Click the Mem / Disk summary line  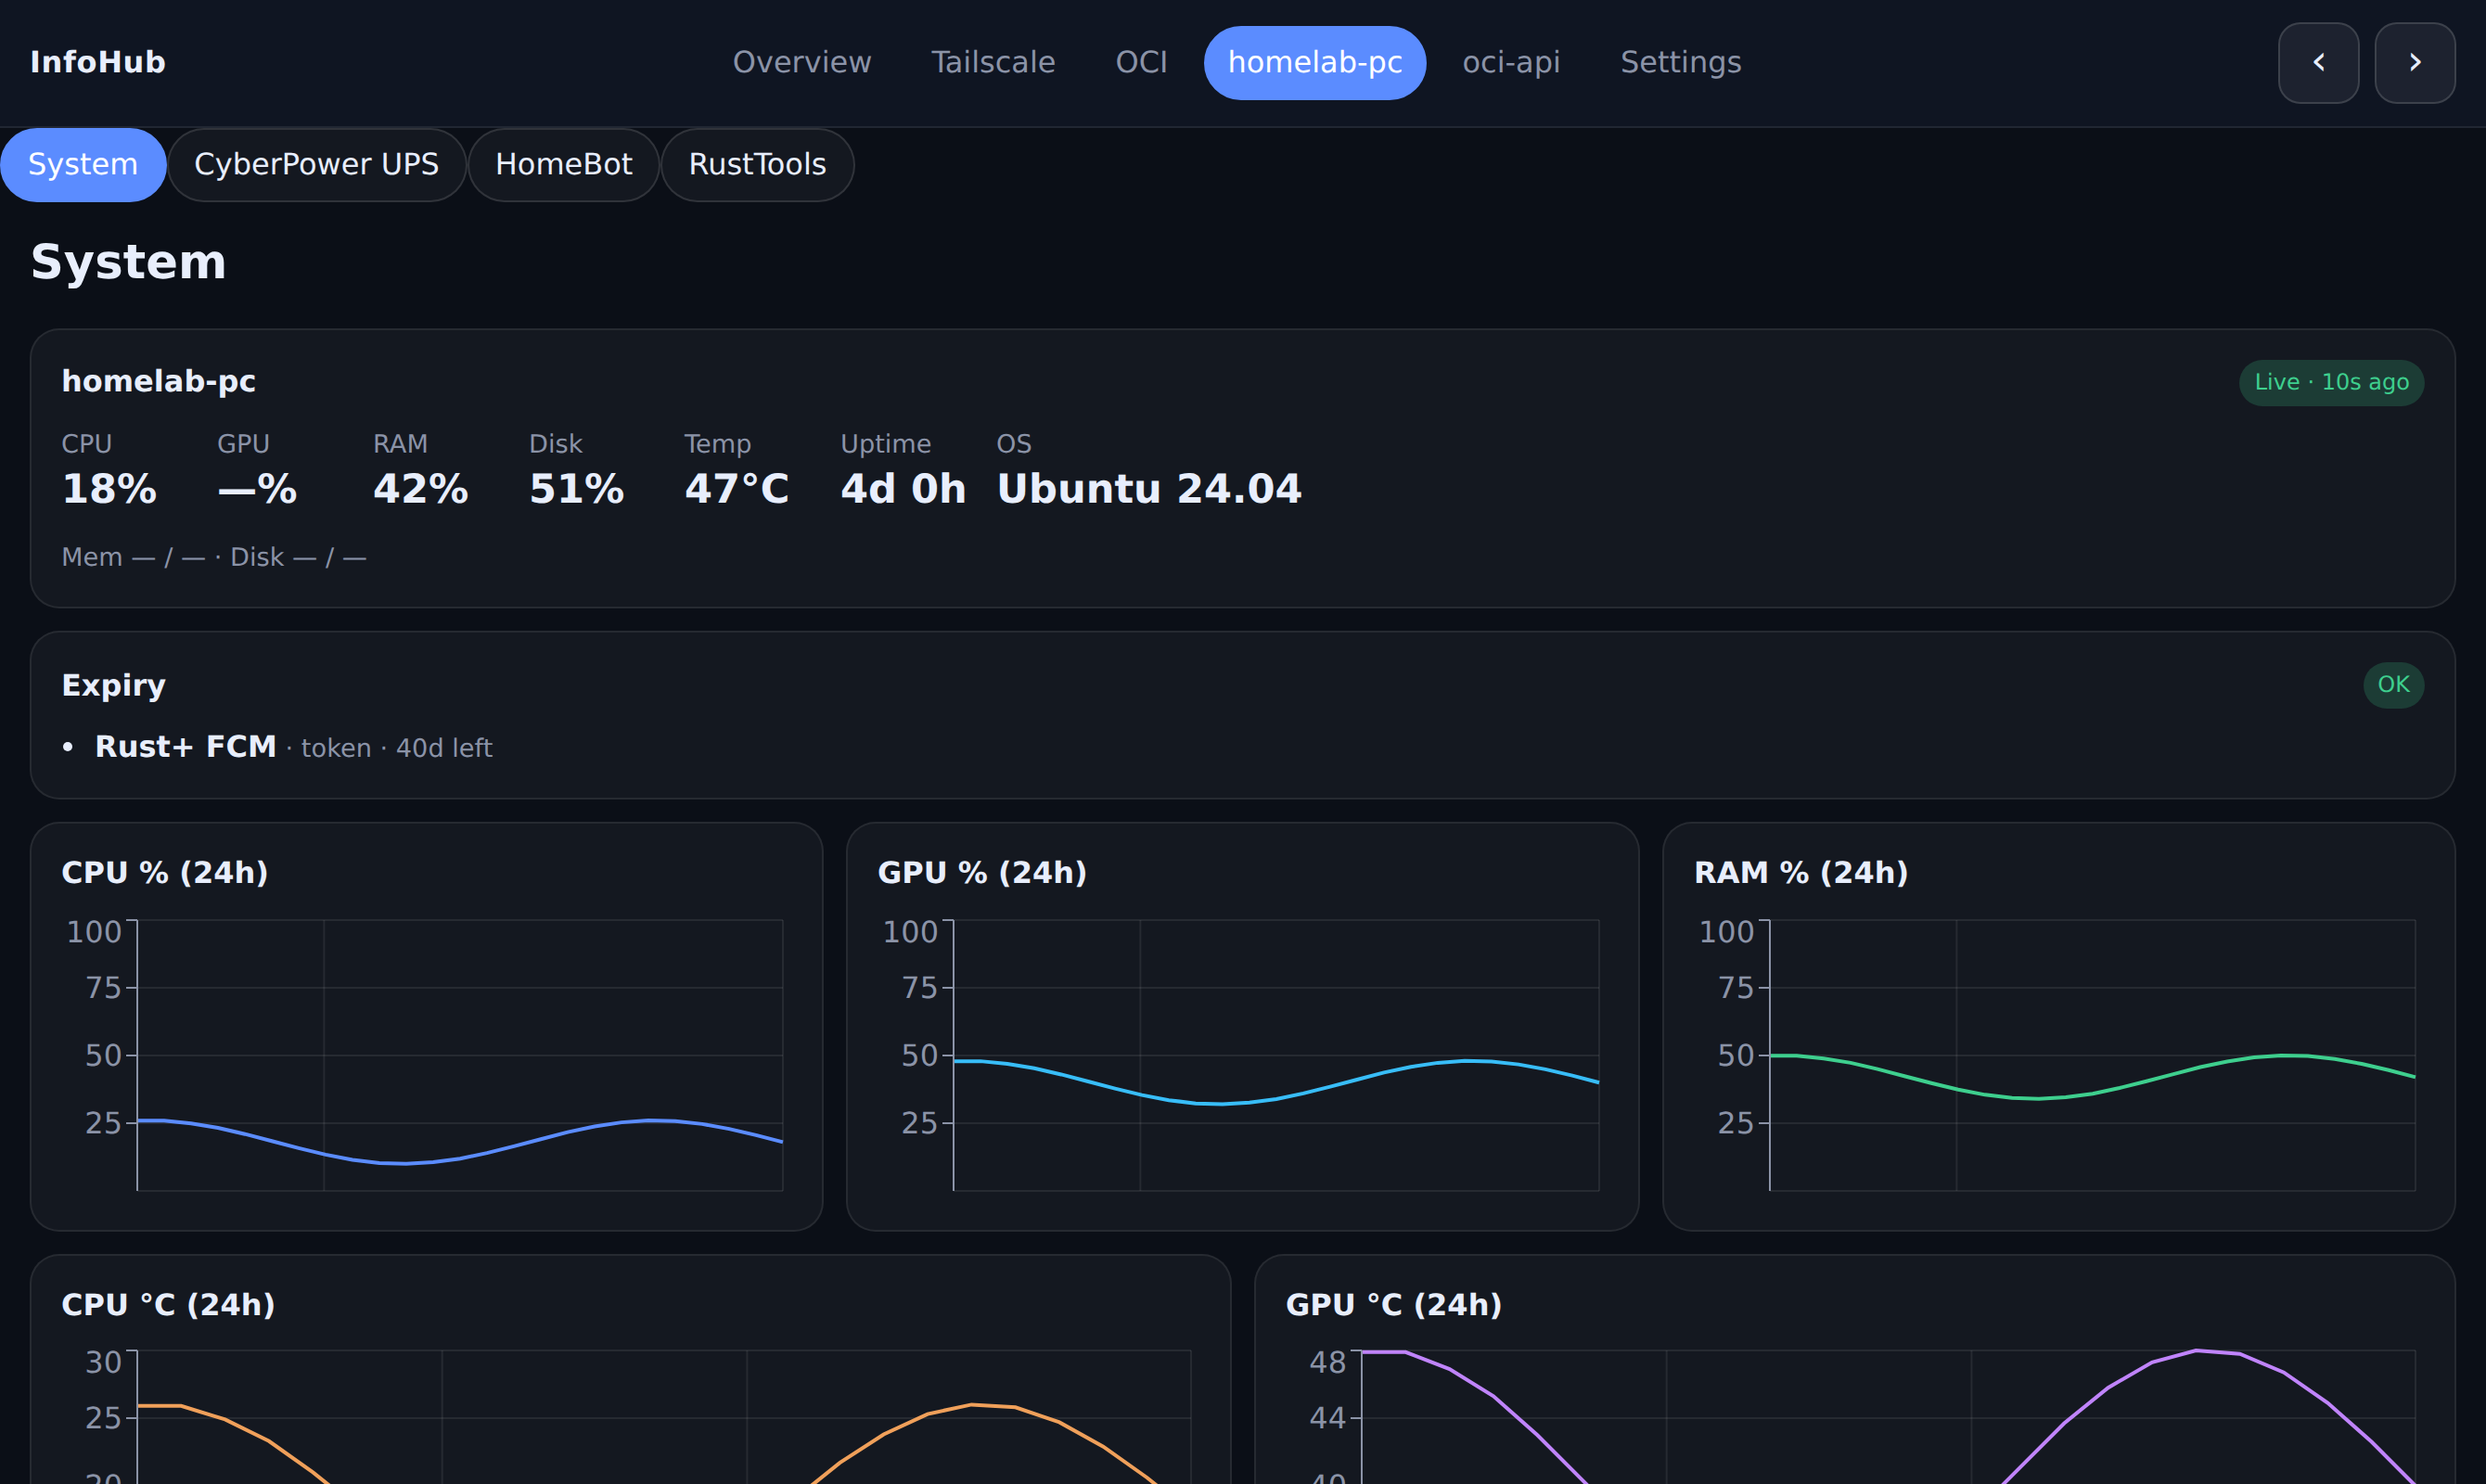[x=214, y=558]
